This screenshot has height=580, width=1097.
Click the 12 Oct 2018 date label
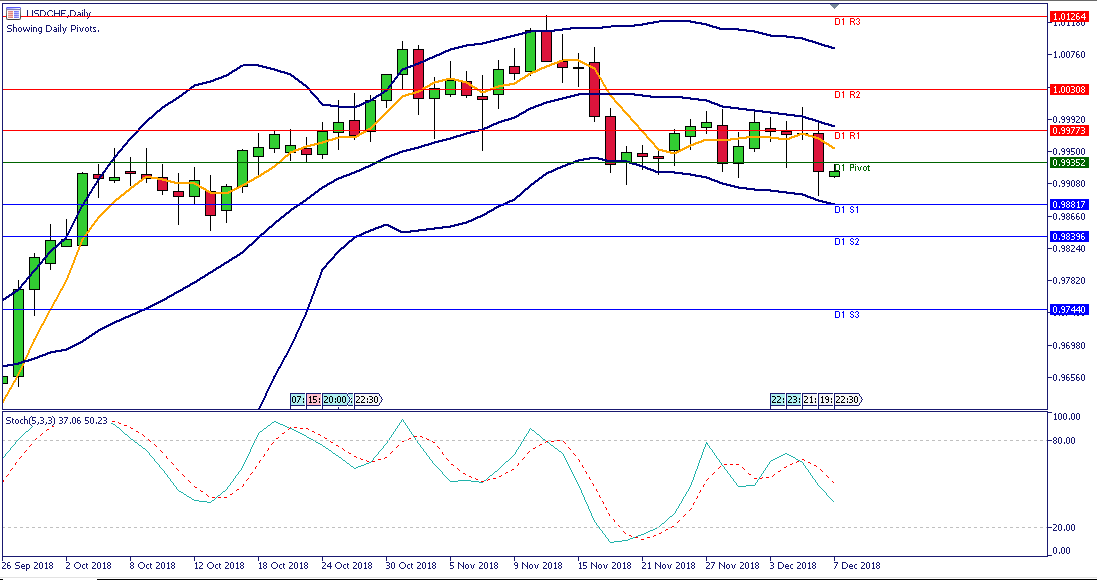pyautogui.click(x=218, y=565)
